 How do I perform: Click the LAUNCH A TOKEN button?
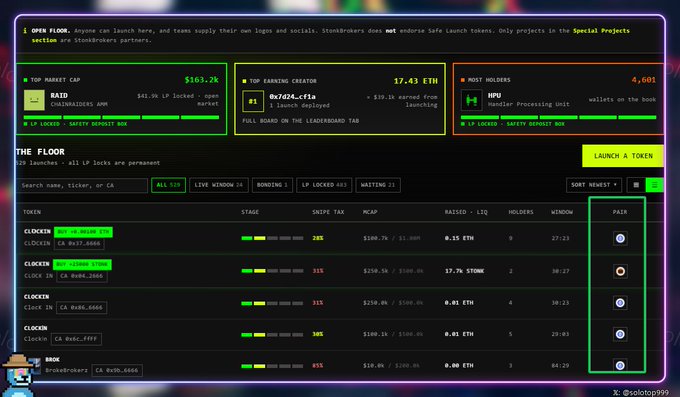623,156
